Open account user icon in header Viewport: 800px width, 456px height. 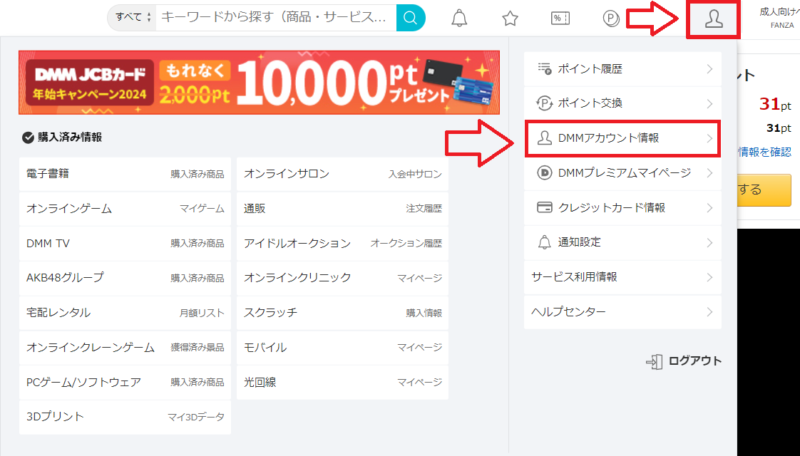tap(713, 19)
